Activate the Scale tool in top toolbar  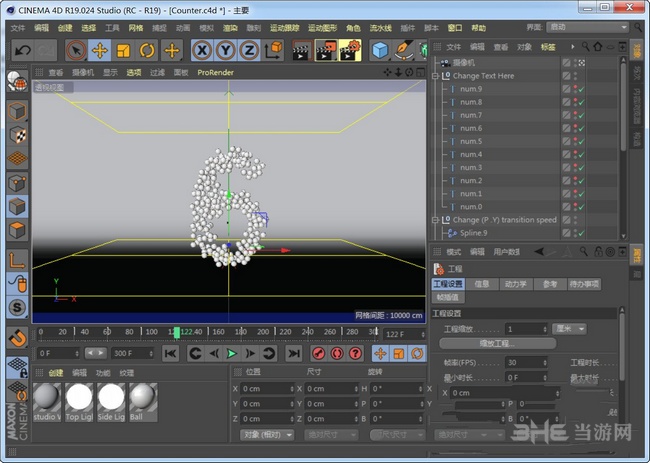click(x=124, y=51)
